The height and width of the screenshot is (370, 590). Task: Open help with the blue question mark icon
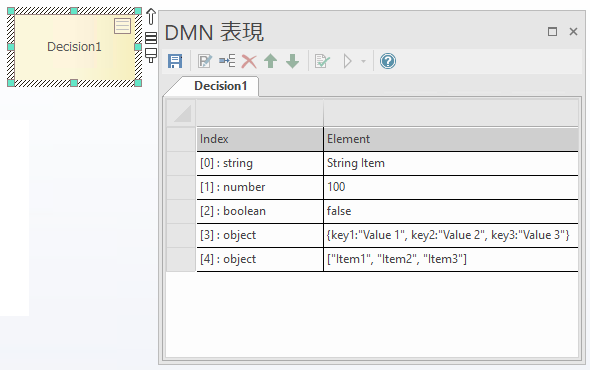[x=388, y=61]
